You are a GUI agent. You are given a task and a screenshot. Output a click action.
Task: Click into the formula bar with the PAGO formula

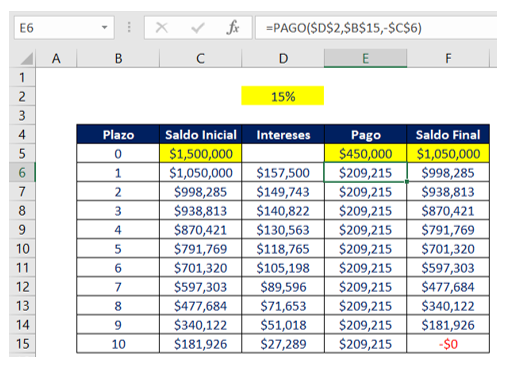click(x=376, y=28)
